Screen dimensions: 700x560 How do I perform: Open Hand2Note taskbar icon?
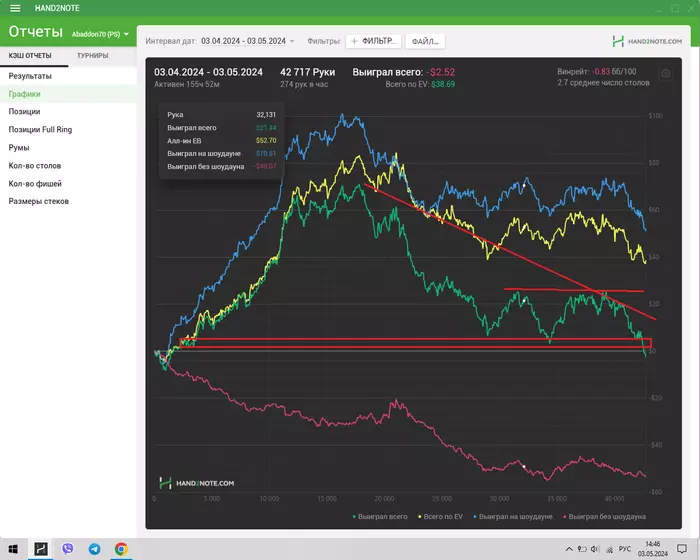41,549
